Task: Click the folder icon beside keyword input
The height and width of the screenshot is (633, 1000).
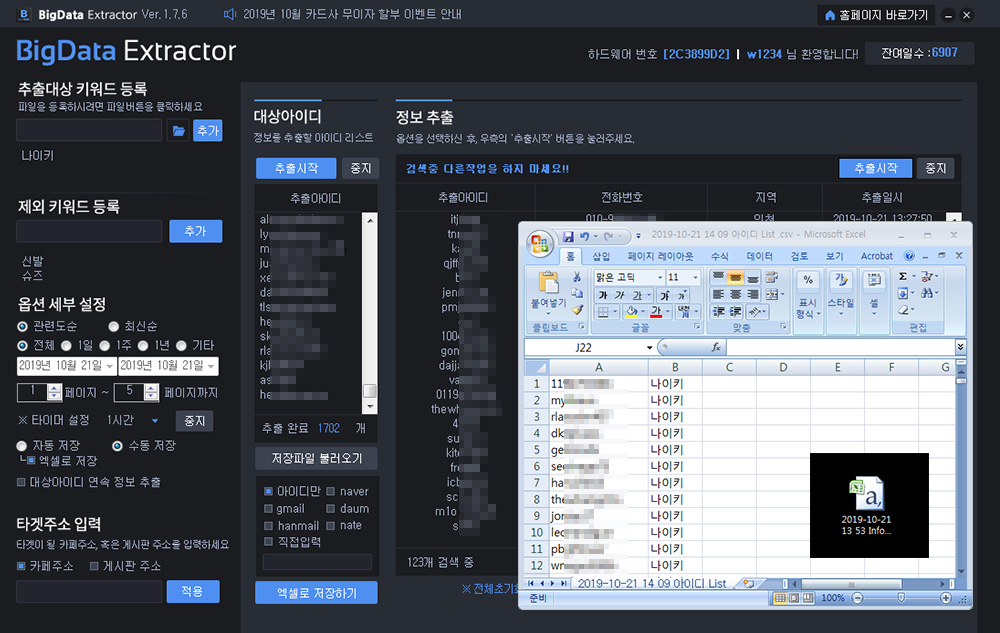Action: pos(178,131)
